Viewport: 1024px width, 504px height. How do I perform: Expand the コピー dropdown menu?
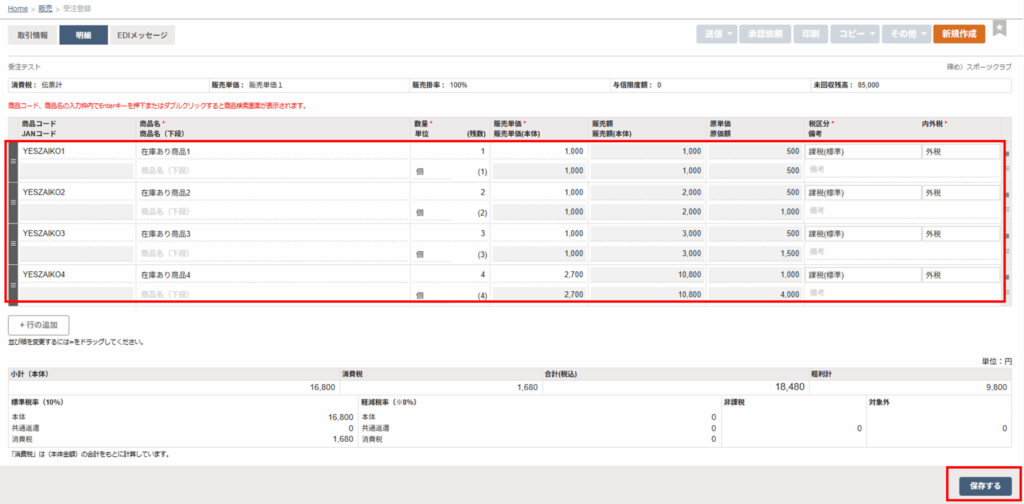(854, 34)
